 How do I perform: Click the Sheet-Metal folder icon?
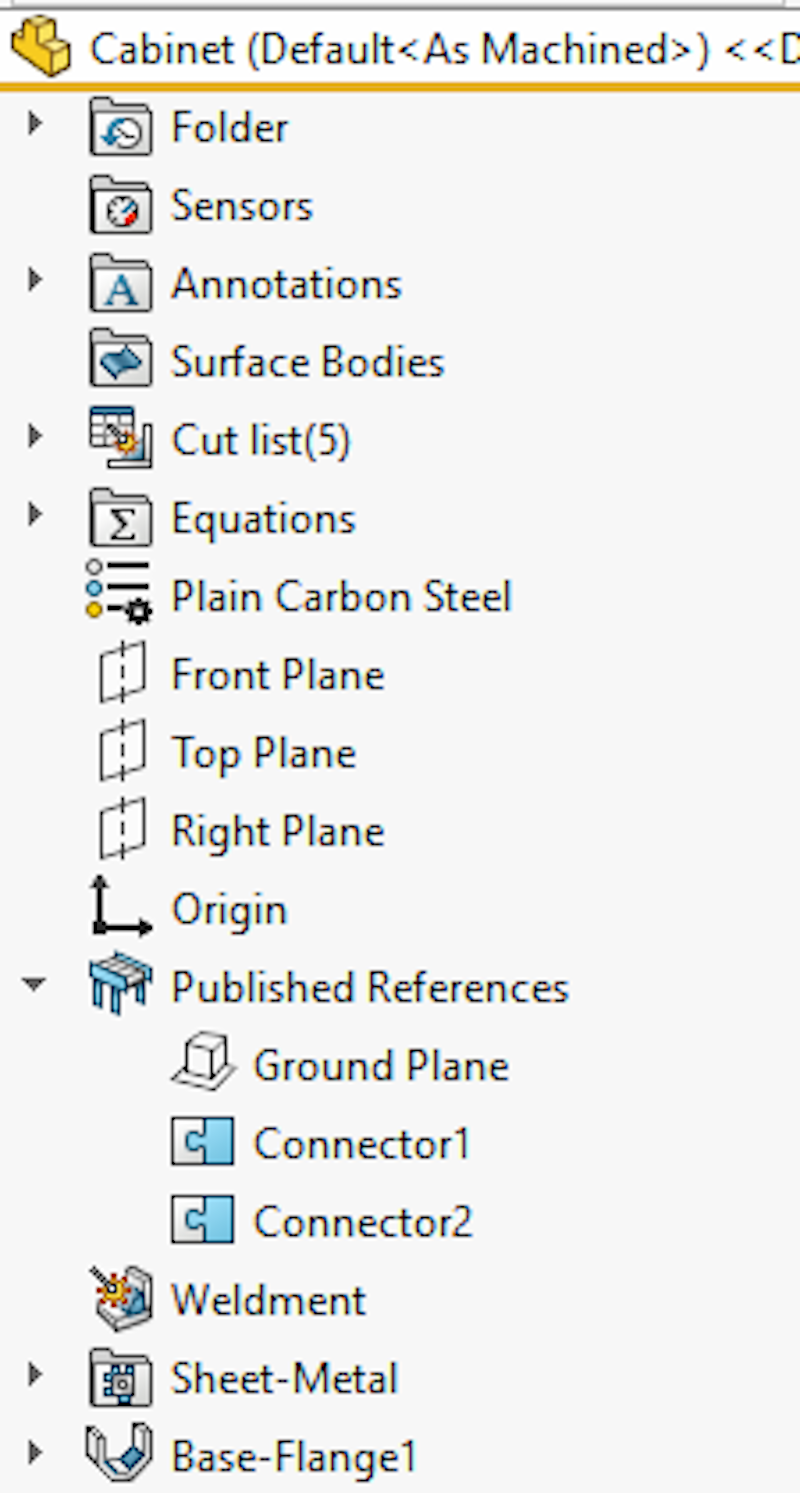tap(121, 1378)
